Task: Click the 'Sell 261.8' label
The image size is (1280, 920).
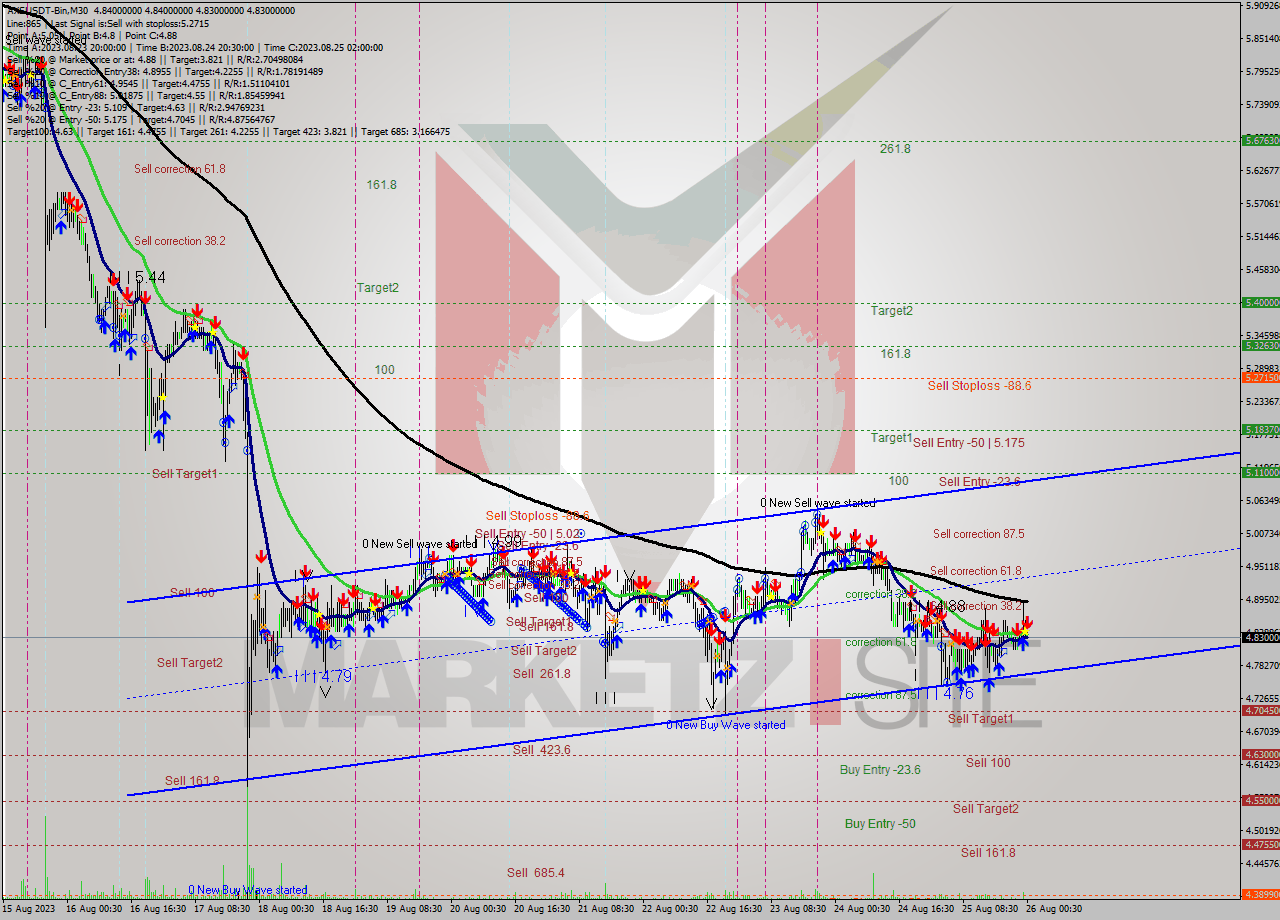Action: click(541, 674)
